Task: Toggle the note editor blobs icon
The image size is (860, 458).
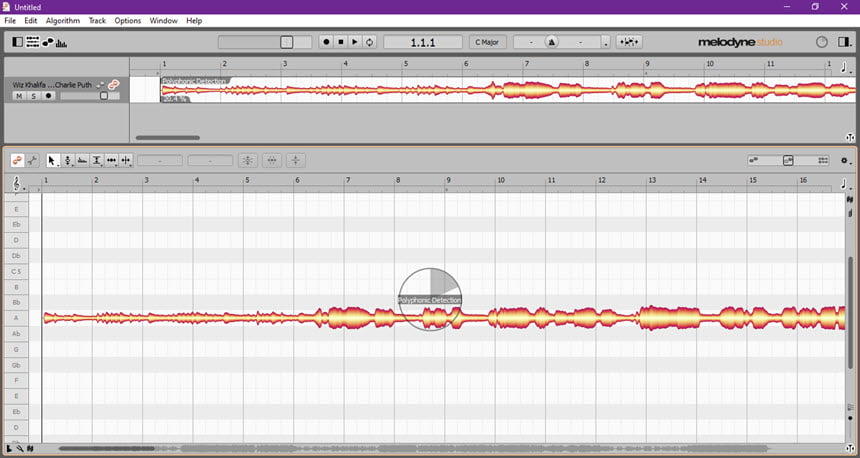Action: 48,42
